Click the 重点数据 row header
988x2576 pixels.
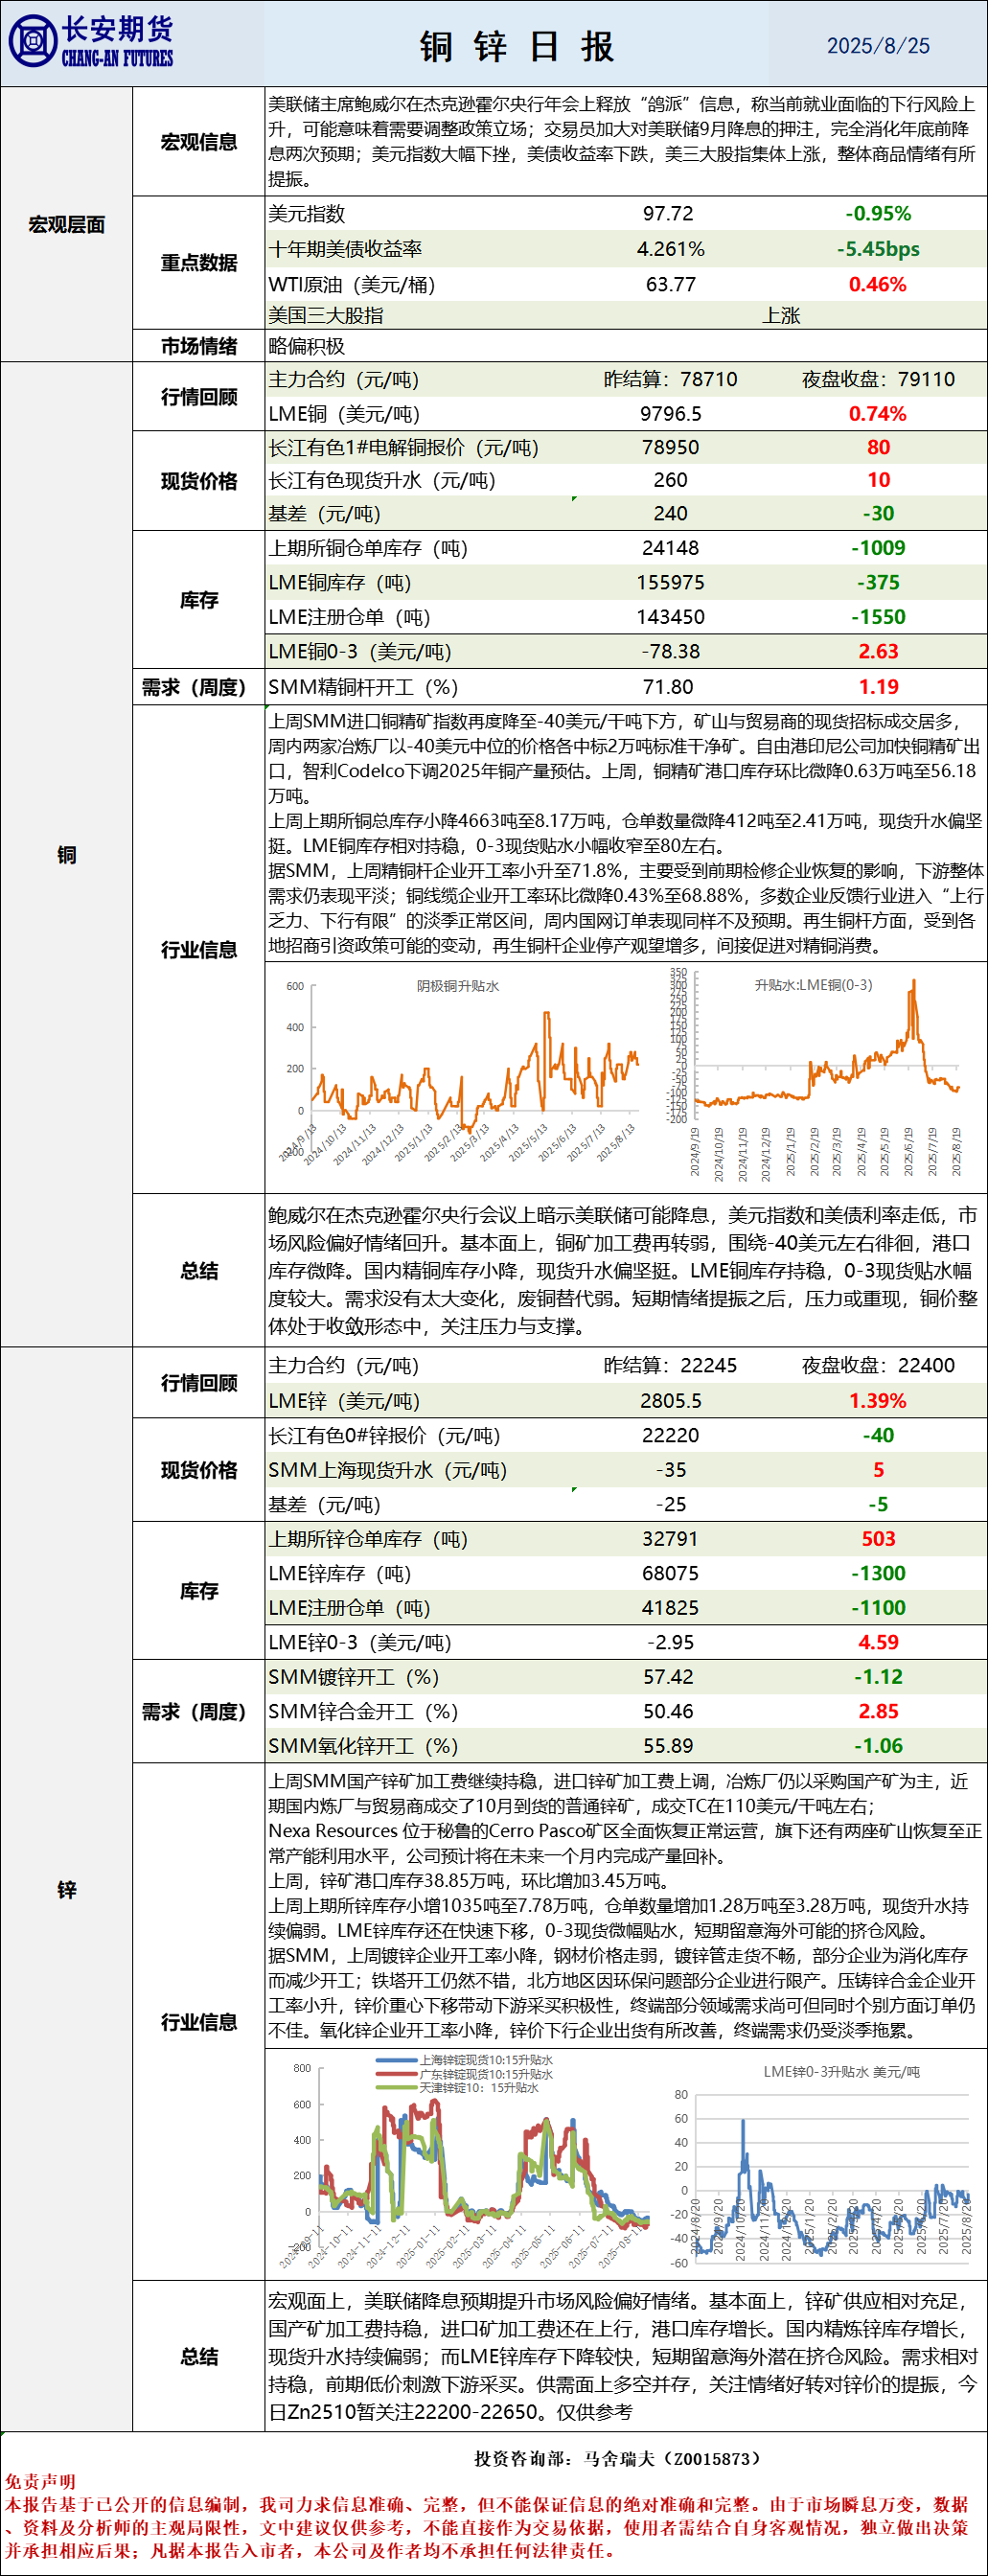[x=199, y=262]
